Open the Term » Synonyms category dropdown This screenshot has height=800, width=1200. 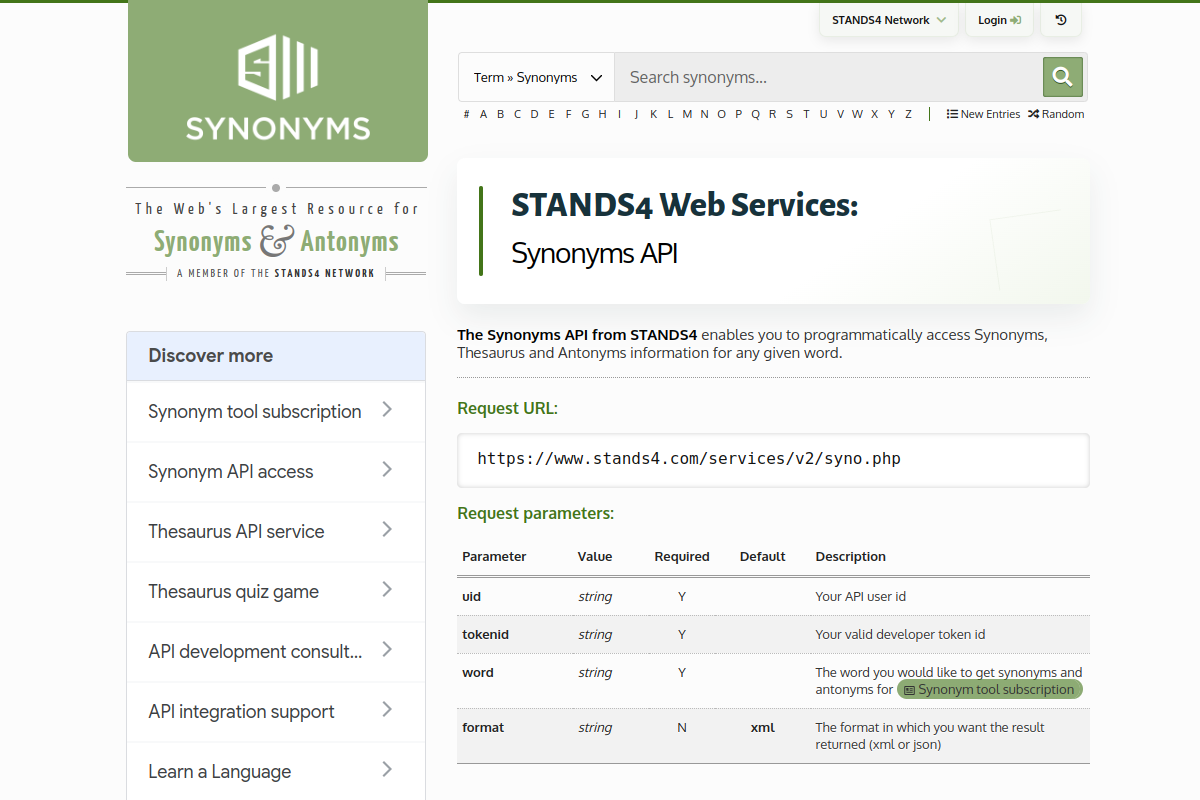coord(537,77)
